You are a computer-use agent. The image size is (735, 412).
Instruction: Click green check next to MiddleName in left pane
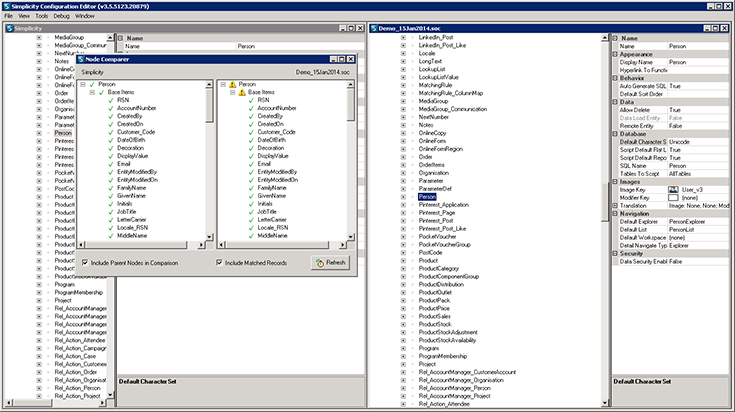point(111,236)
